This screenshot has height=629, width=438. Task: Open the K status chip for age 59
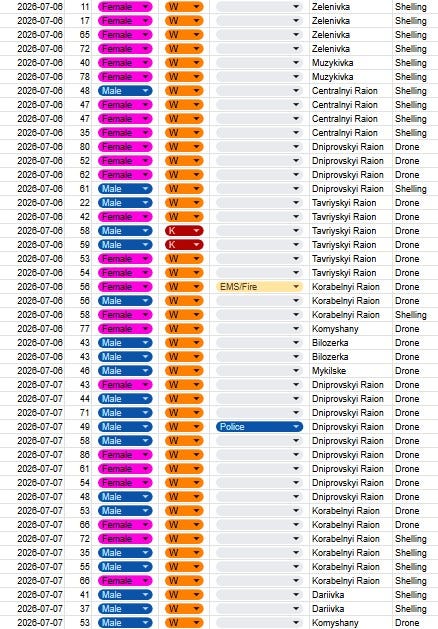pos(184,245)
